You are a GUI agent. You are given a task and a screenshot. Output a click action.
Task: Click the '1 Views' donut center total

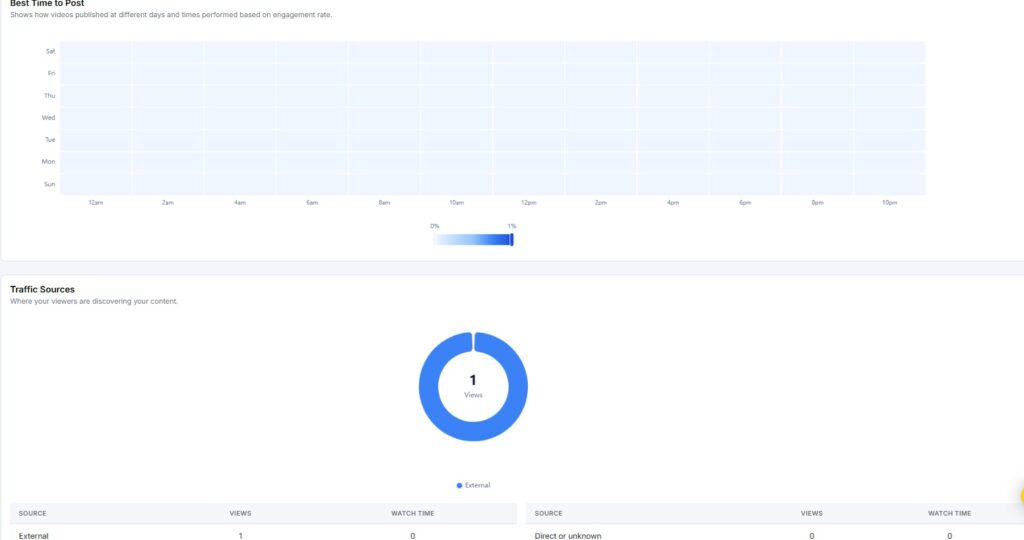pos(473,385)
